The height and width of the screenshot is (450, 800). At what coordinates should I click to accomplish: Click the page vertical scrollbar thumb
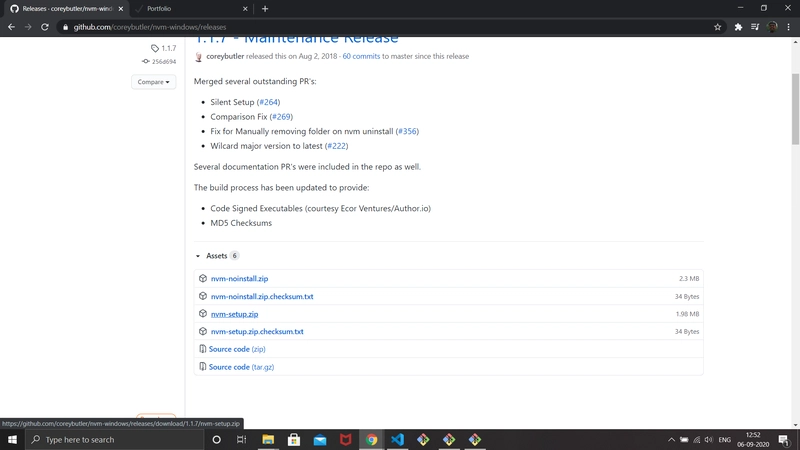tap(795, 108)
